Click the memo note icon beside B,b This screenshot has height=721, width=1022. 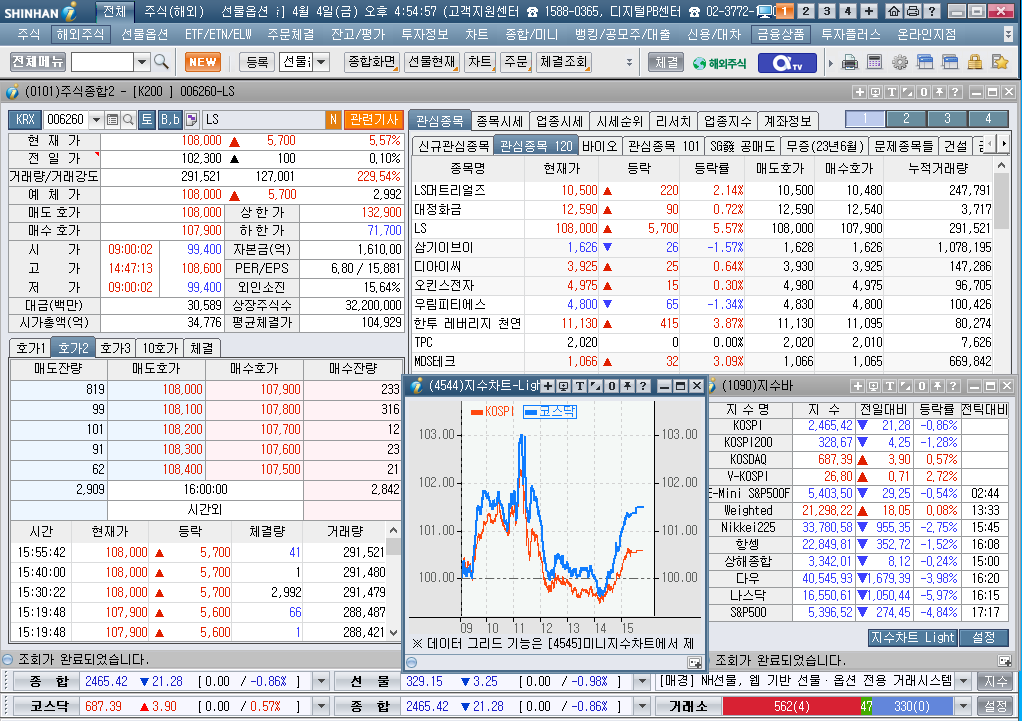coord(192,119)
